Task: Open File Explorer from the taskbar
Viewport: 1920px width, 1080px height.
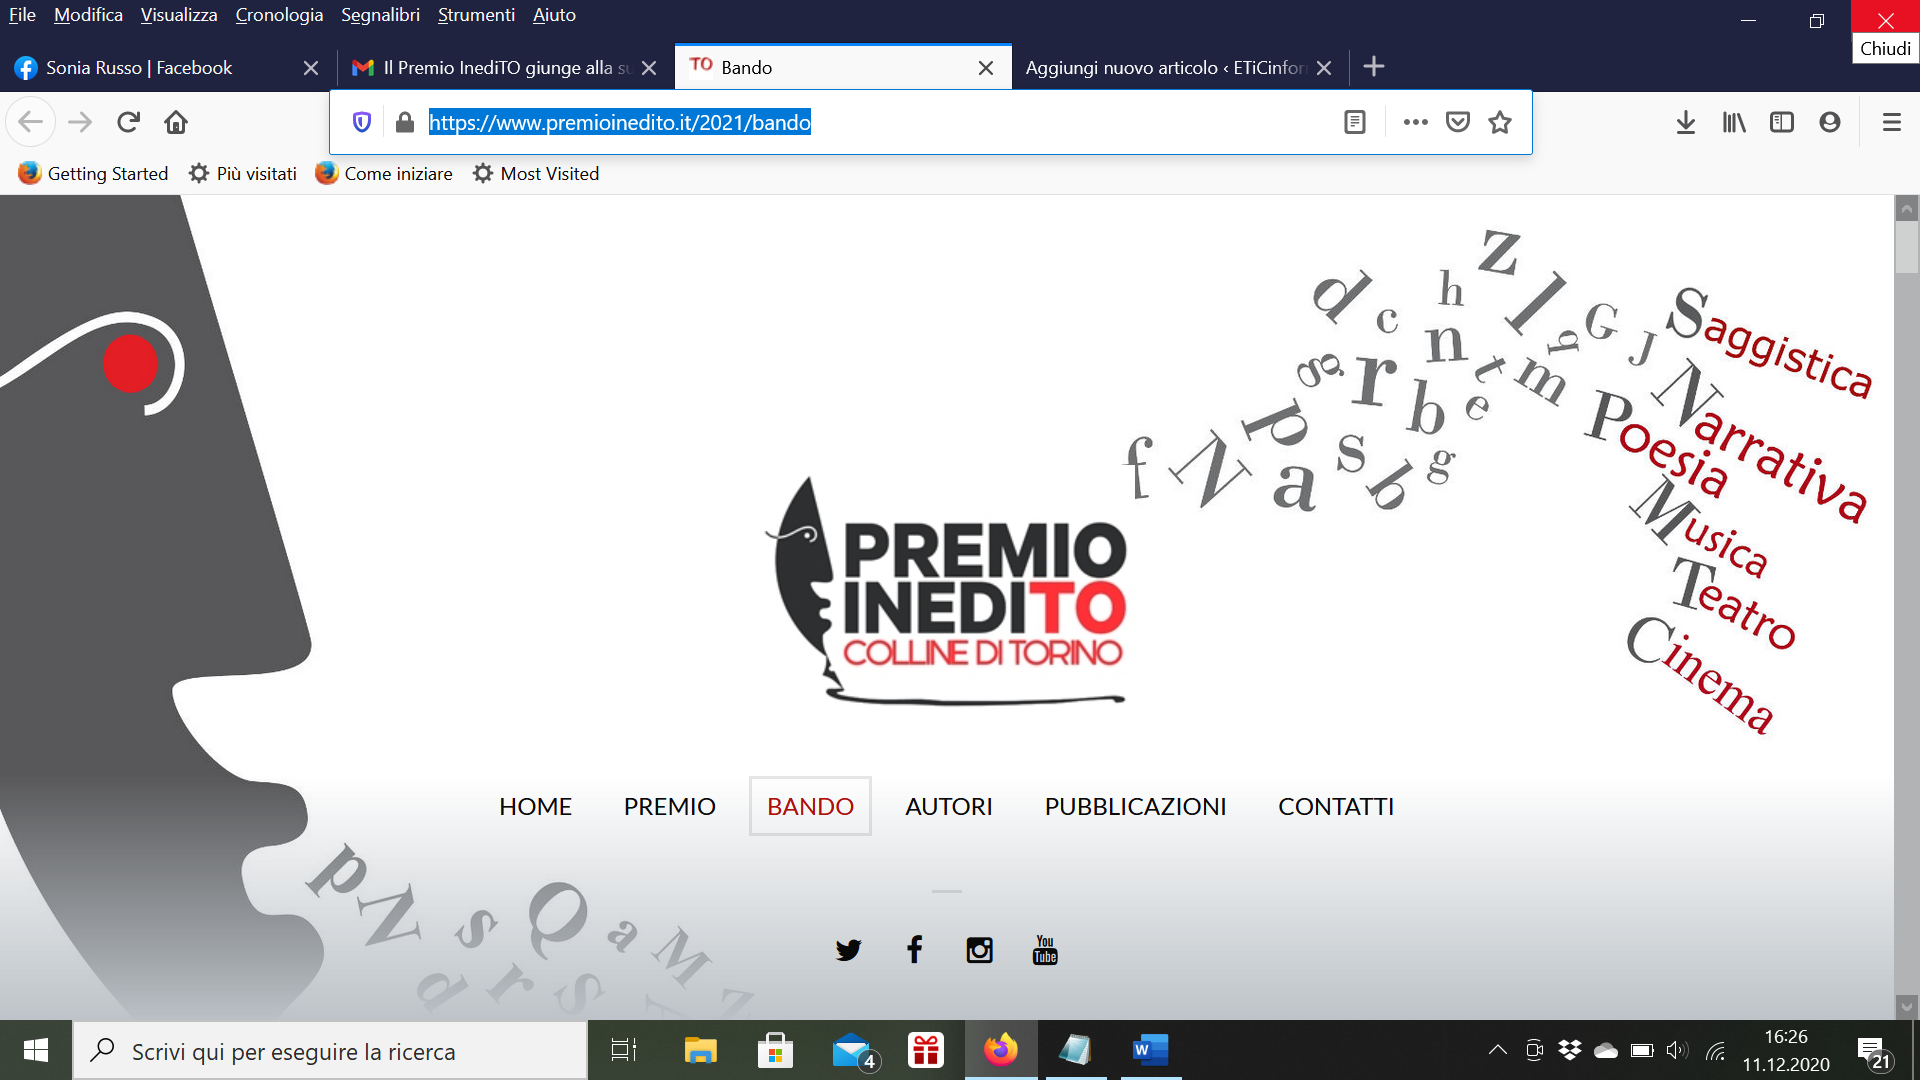Action: point(700,1050)
